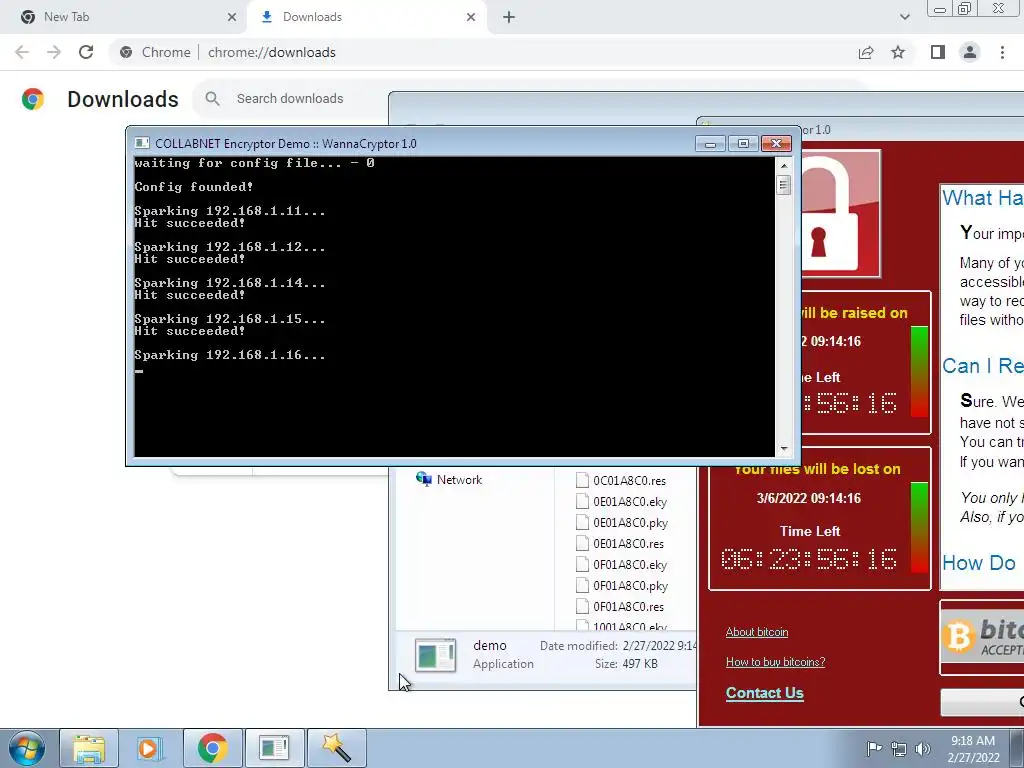Click the files lost progress bar

click(919, 528)
